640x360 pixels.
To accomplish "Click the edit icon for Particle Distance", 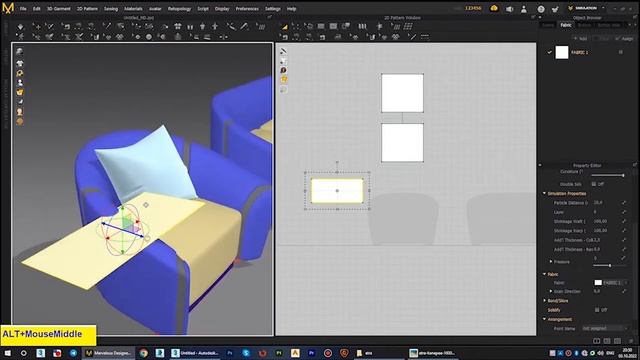I will coord(624,202).
